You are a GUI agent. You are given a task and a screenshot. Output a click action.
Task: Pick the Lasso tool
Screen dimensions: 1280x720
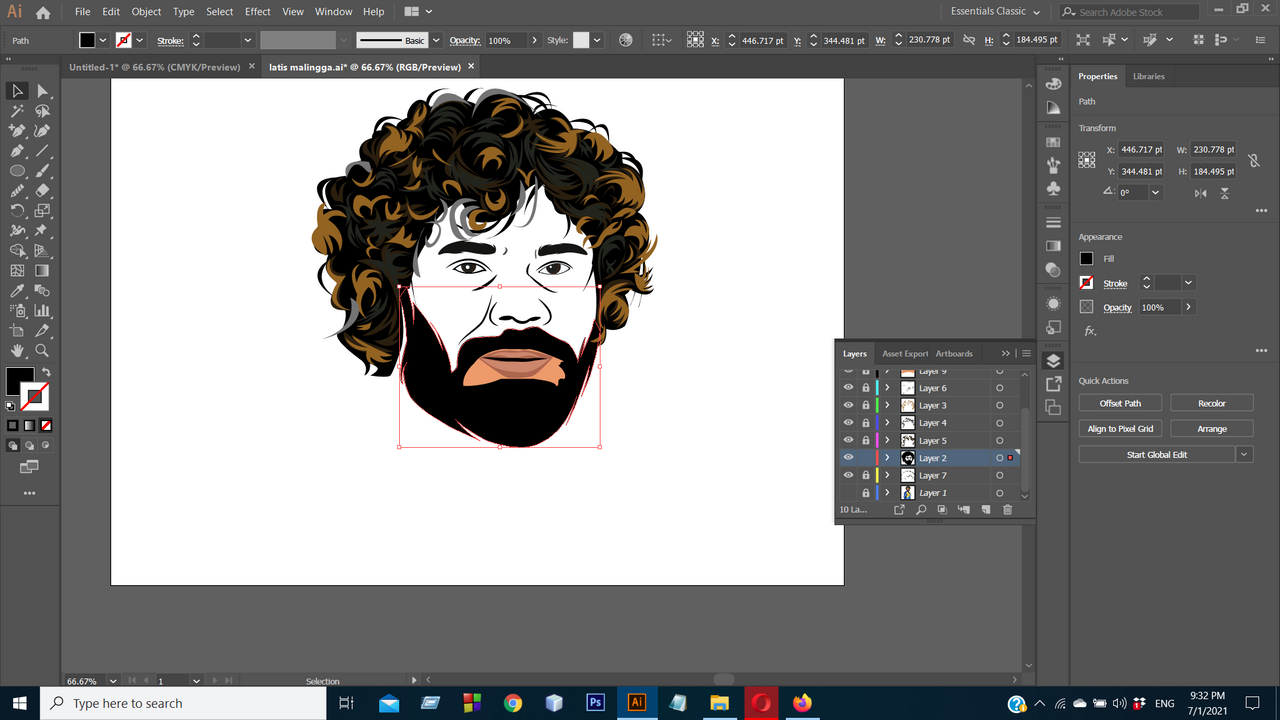click(x=42, y=111)
